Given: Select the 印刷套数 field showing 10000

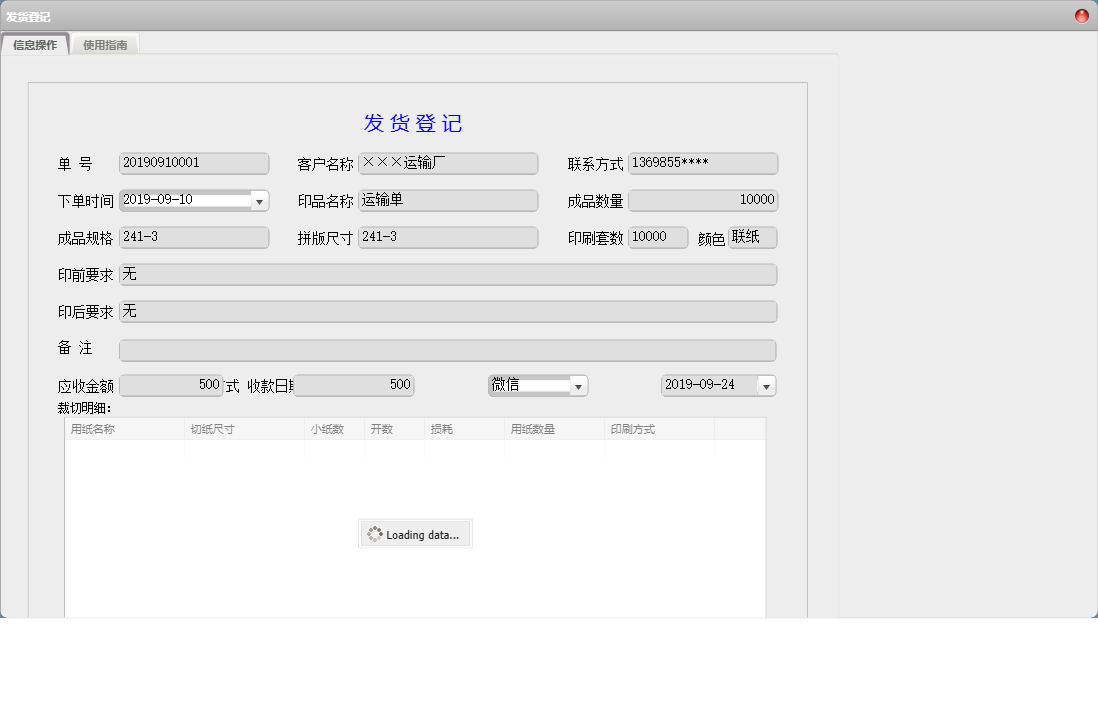Looking at the screenshot, I should [657, 237].
